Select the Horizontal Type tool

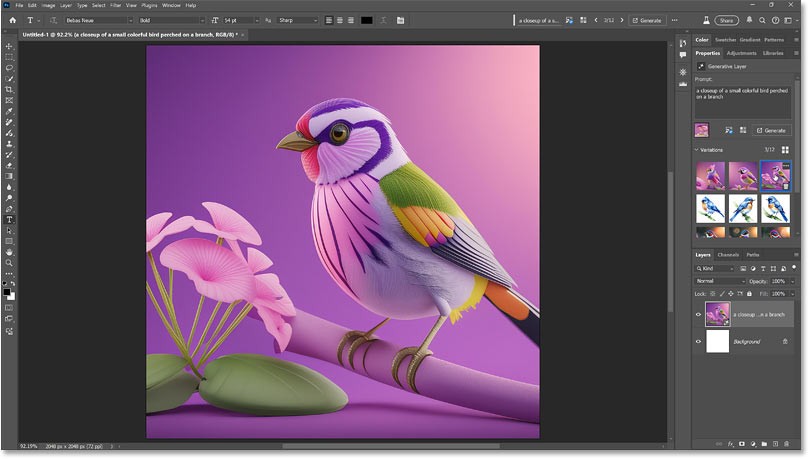[x=10, y=219]
